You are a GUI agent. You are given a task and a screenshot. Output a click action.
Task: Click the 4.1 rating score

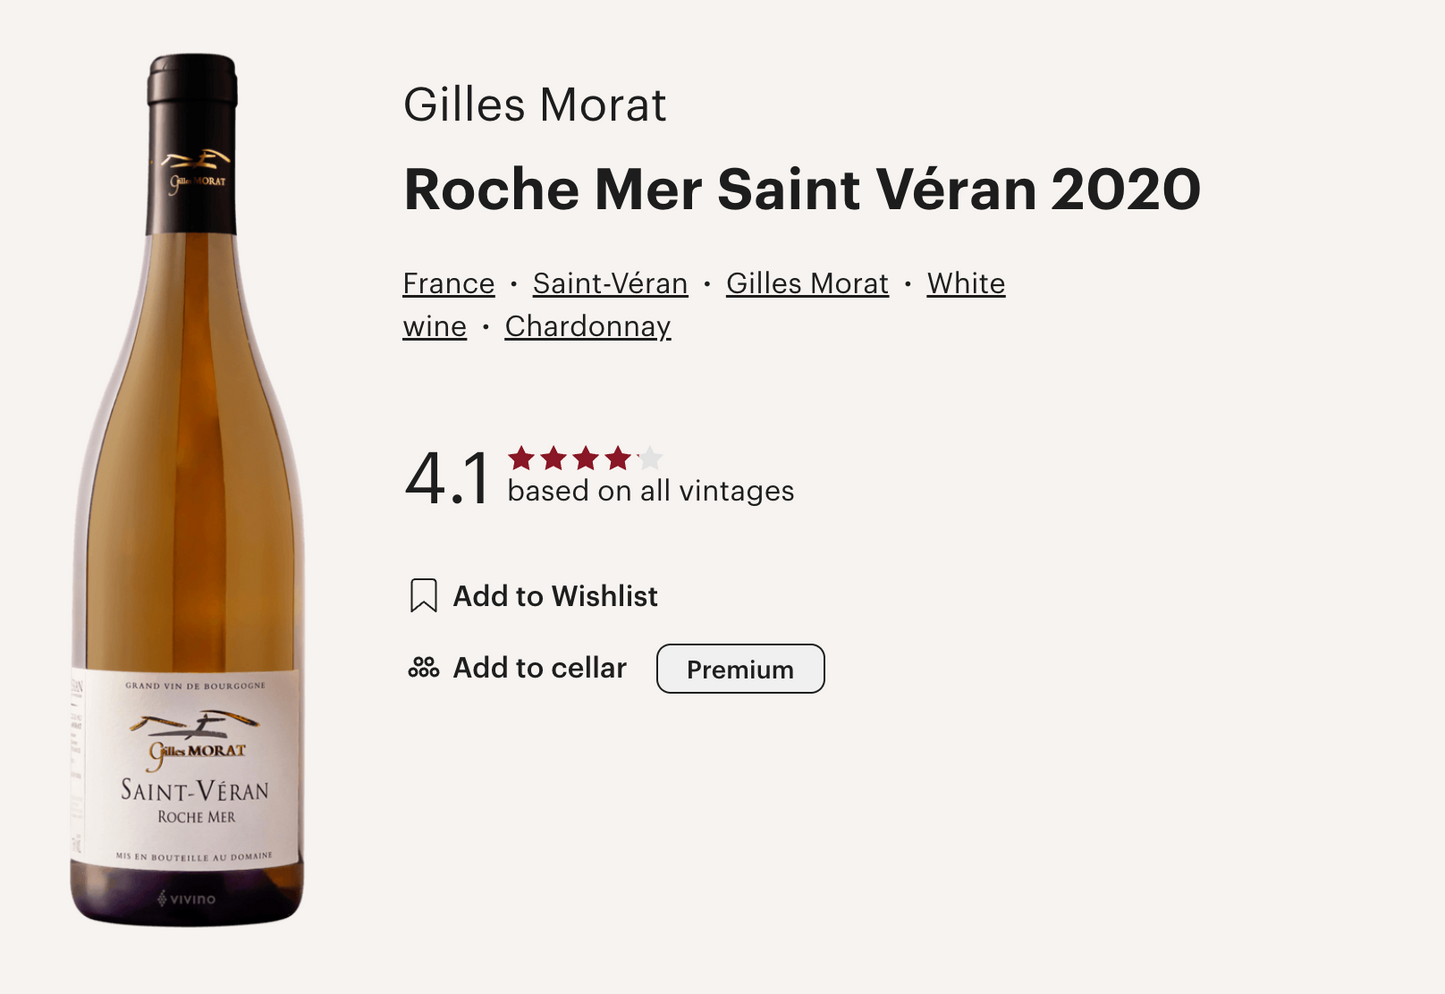click(447, 478)
